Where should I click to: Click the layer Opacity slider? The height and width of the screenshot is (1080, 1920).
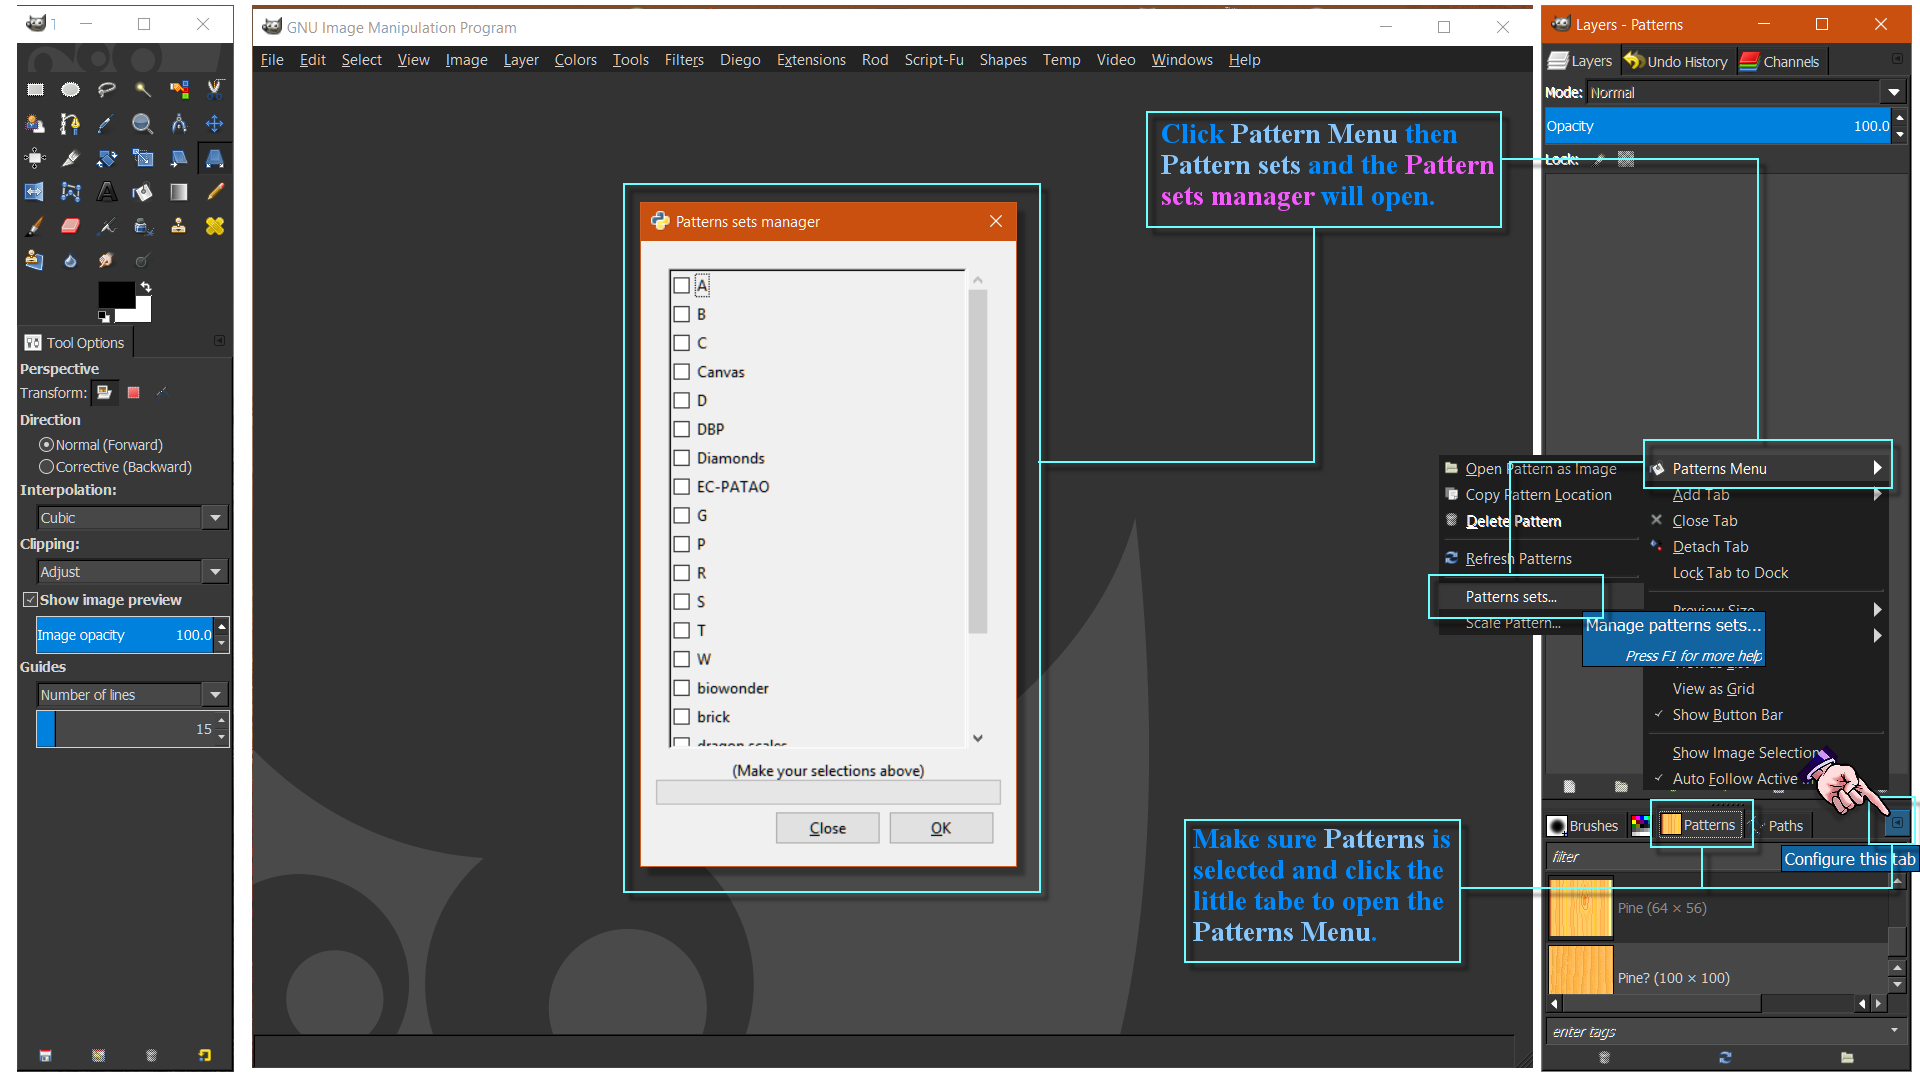pos(1719,126)
